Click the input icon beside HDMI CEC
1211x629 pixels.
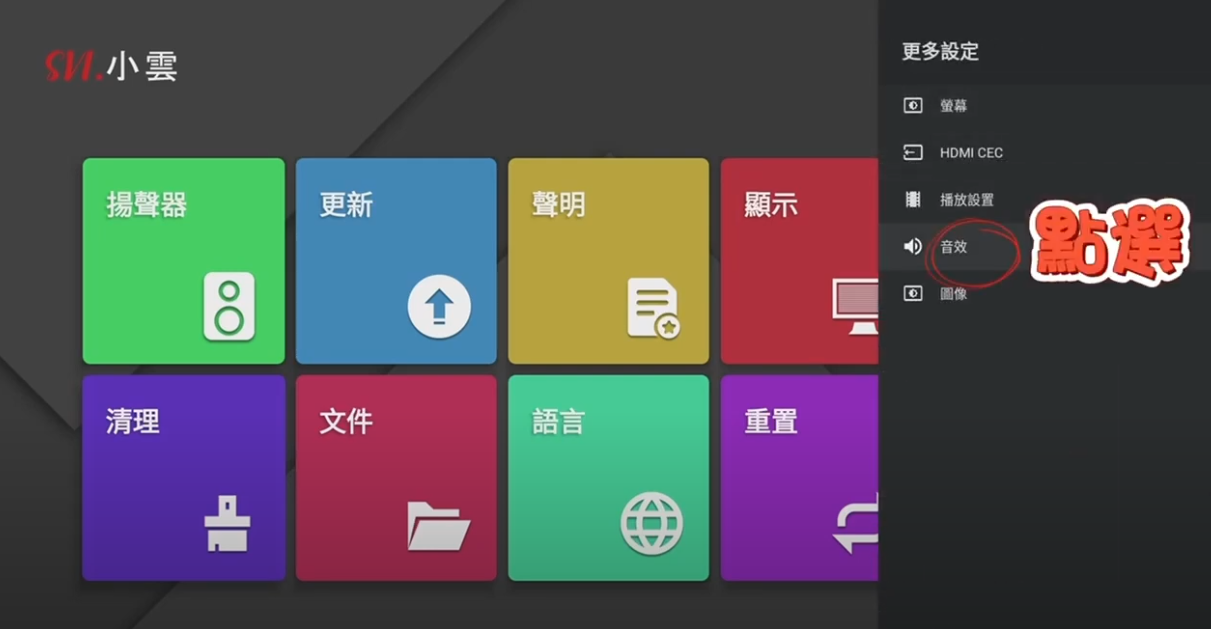tap(912, 153)
